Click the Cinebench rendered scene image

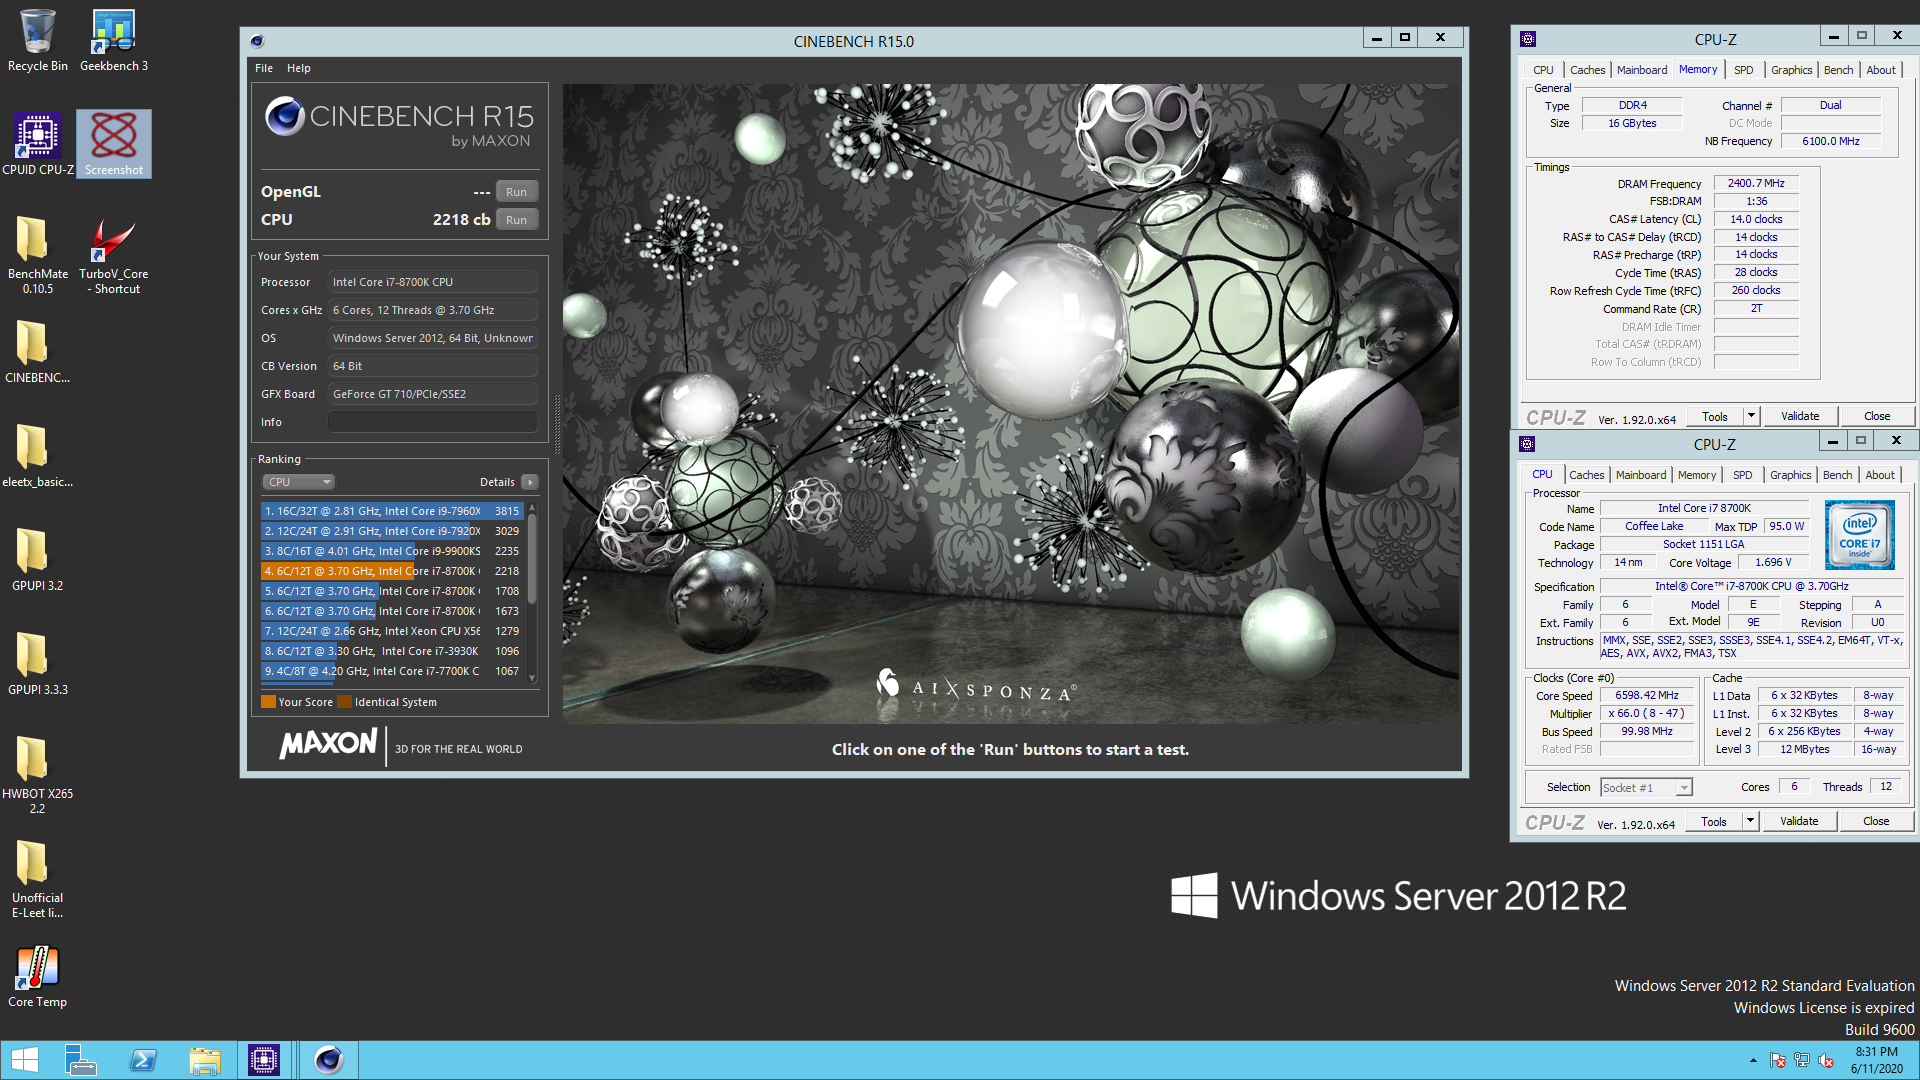tap(1010, 404)
